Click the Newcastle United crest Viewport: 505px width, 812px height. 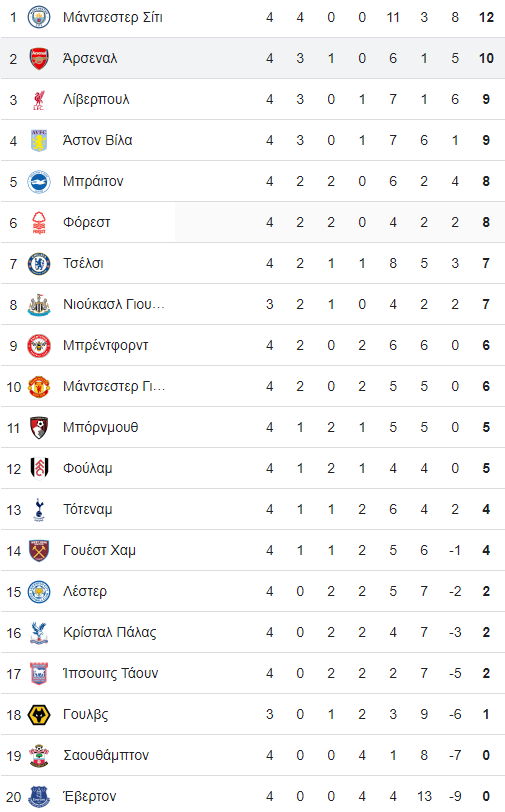point(39,304)
